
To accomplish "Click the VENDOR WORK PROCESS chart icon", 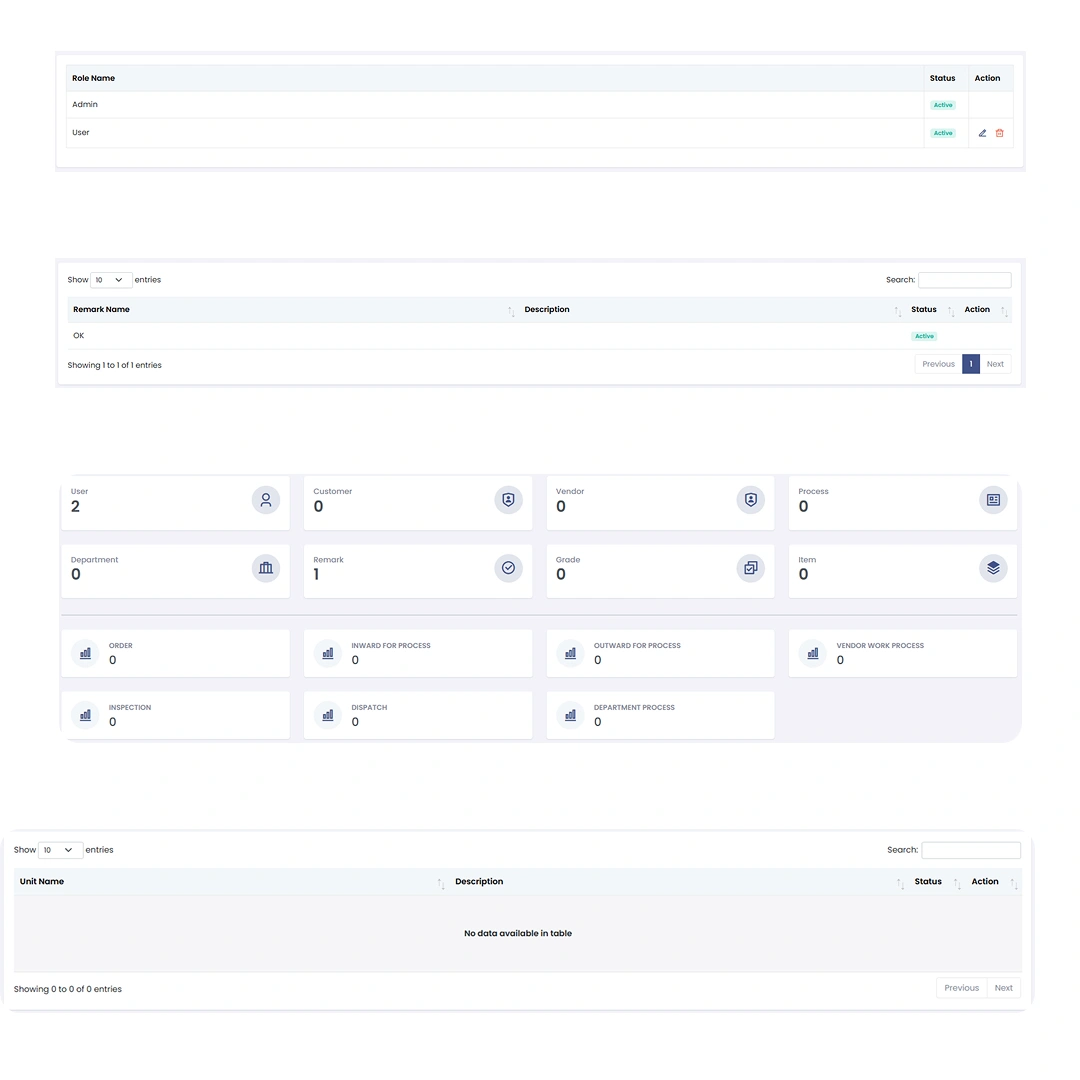I will (813, 653).
